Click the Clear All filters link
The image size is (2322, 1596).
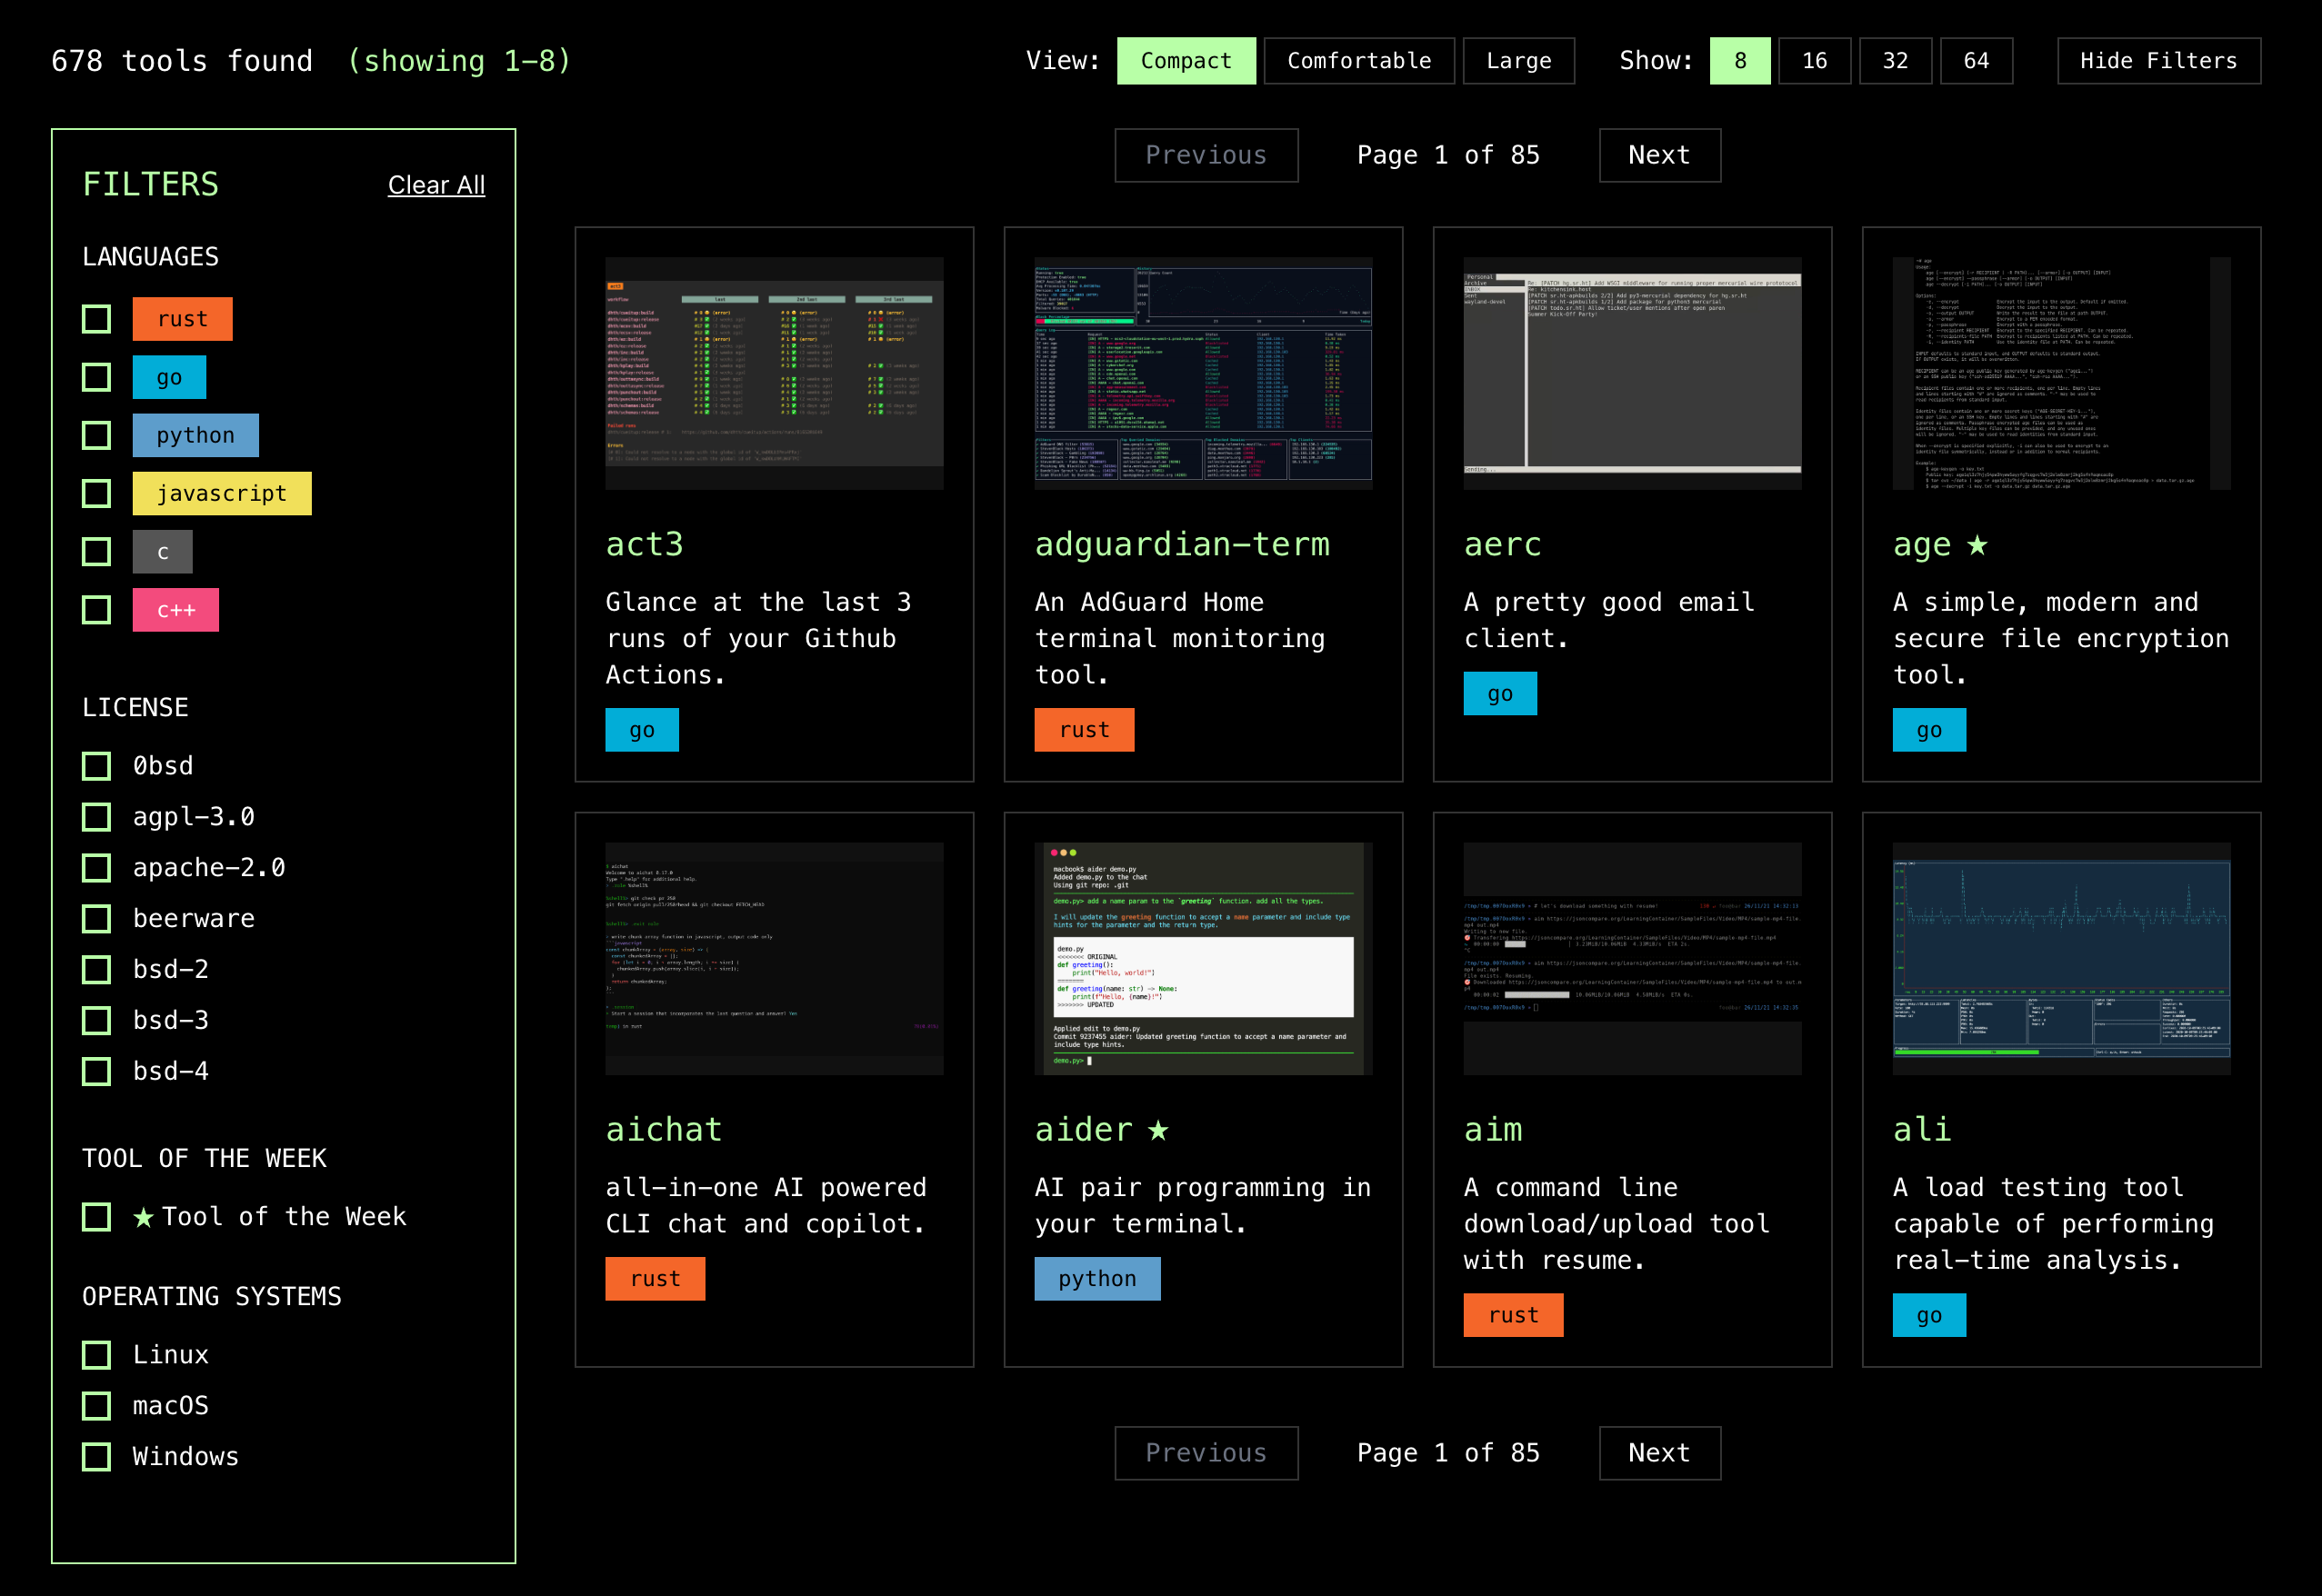436,185
